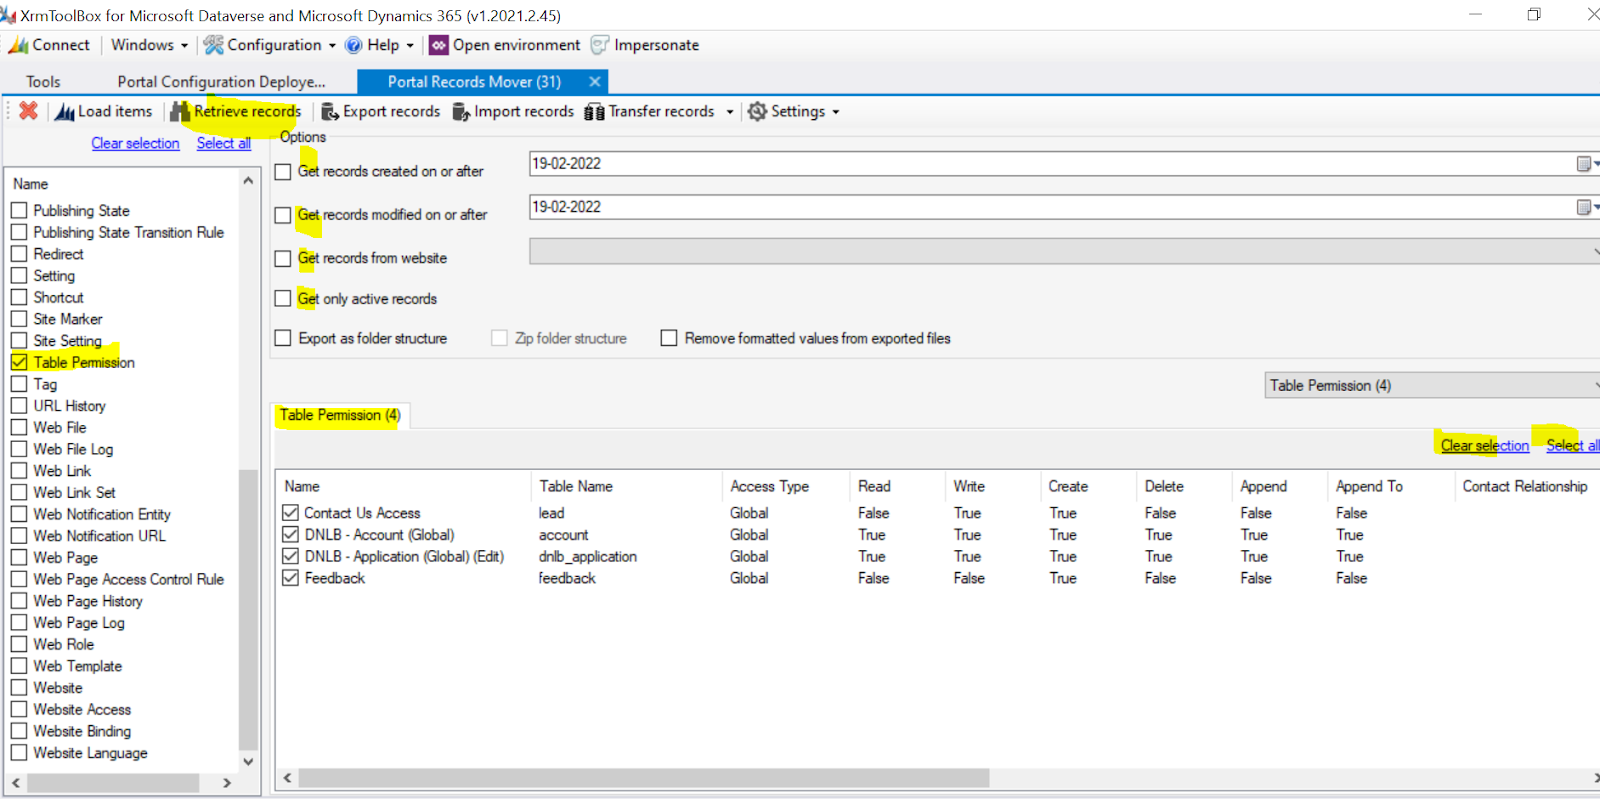The height and width of the screenshot is (799, 1600).
Task: Enable Get records from website
Action: pos(283,258)
